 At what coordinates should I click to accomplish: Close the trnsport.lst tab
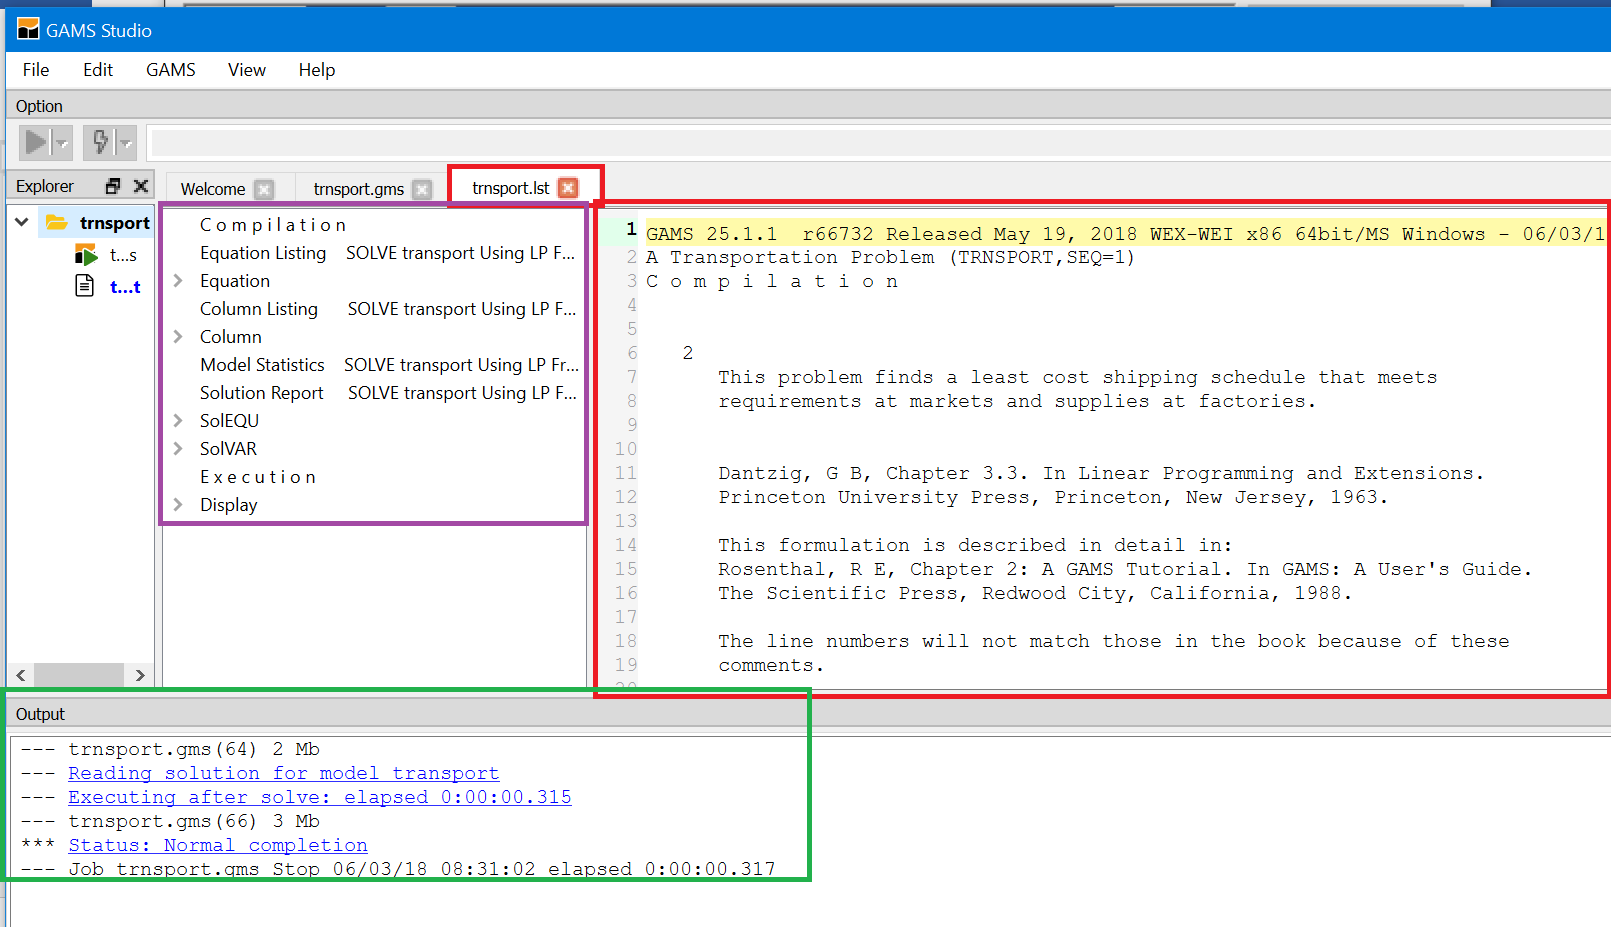click(568, 188)
